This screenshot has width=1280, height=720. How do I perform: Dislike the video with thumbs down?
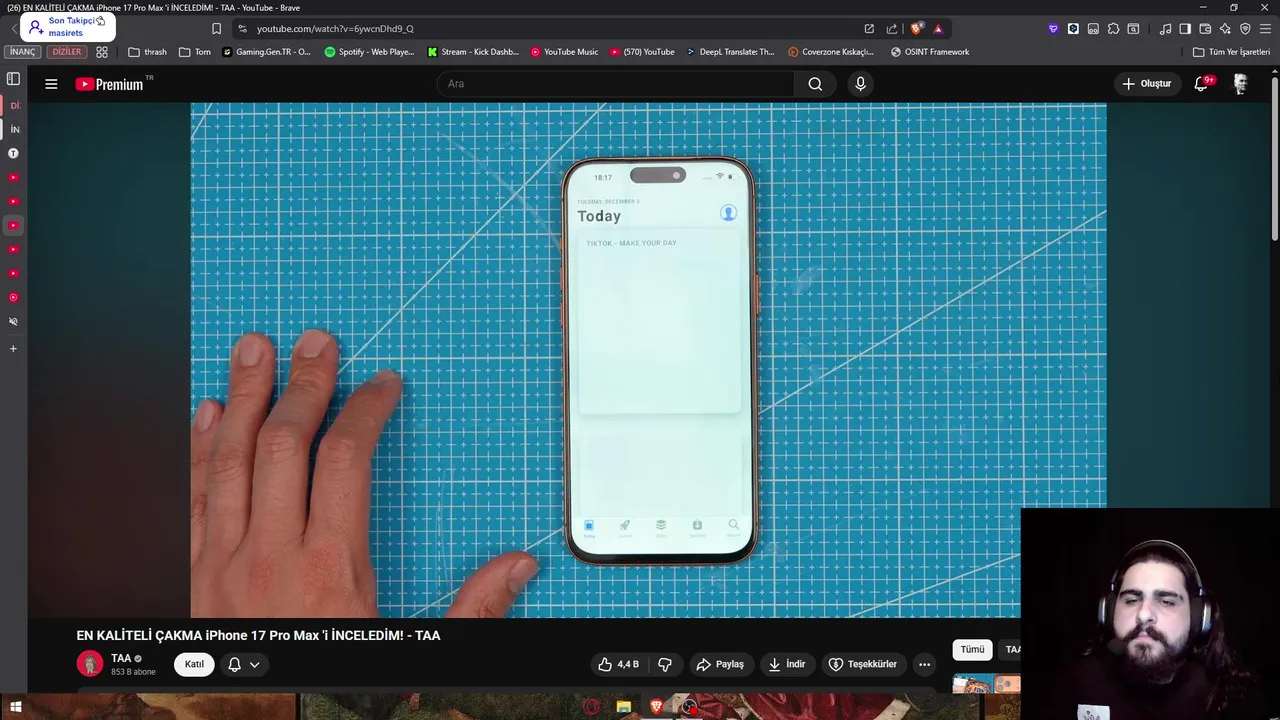tap(664, 664)
